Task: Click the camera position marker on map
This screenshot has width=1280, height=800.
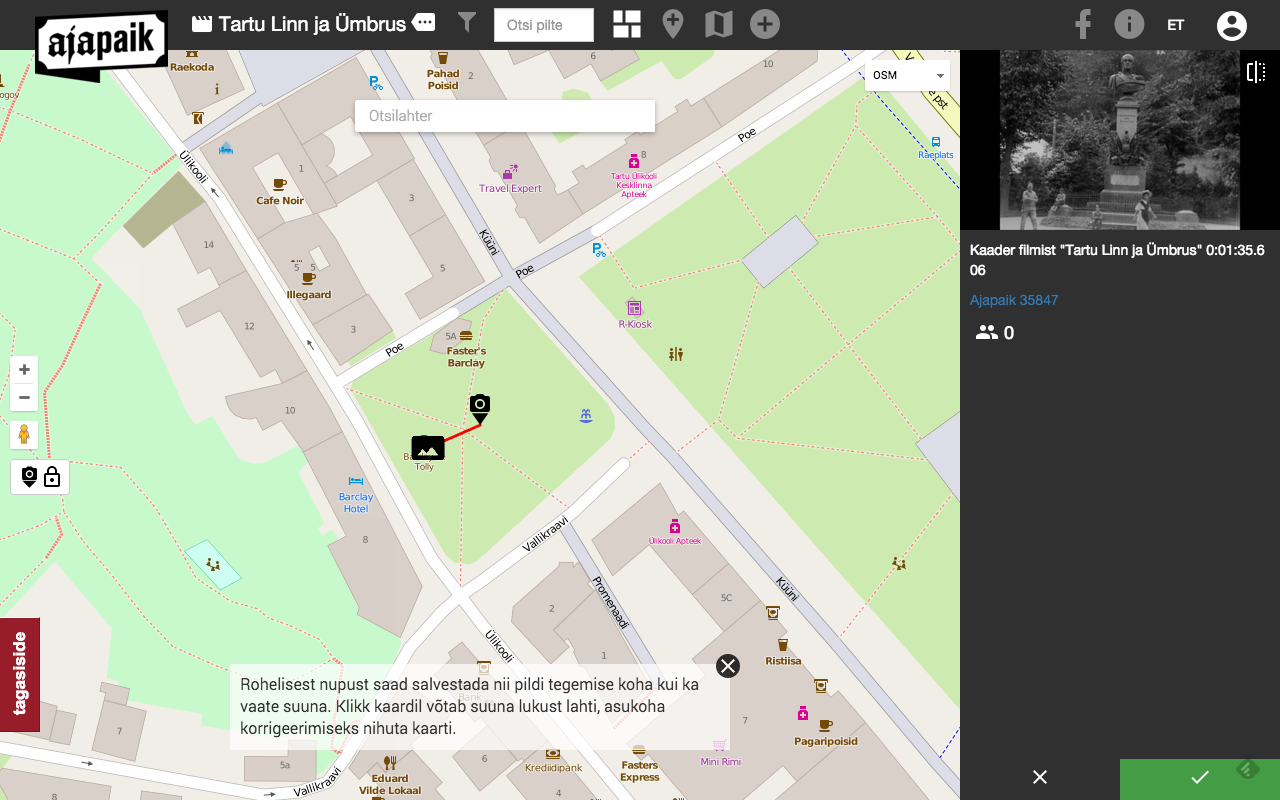Action: click(480, 408)
